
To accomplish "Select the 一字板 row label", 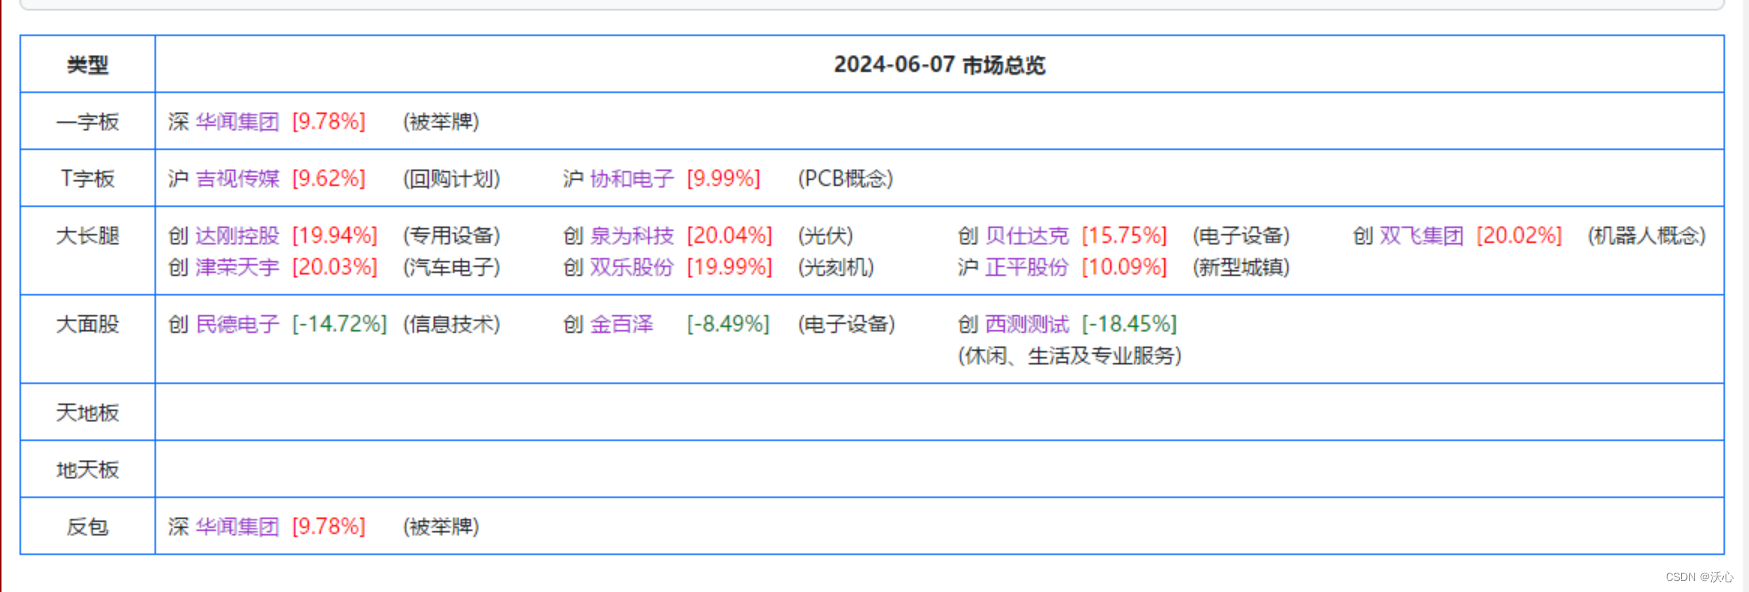I will coord(88,122).
